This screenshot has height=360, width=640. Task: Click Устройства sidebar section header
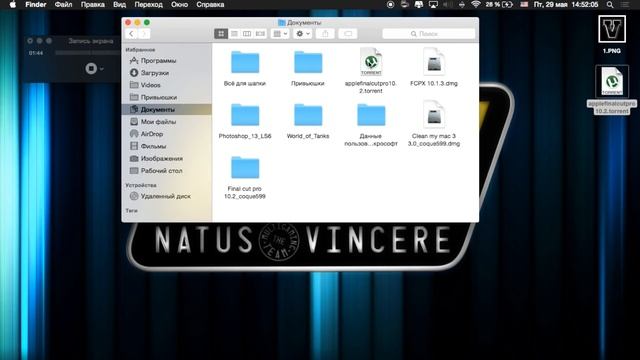tap(141, 185)
